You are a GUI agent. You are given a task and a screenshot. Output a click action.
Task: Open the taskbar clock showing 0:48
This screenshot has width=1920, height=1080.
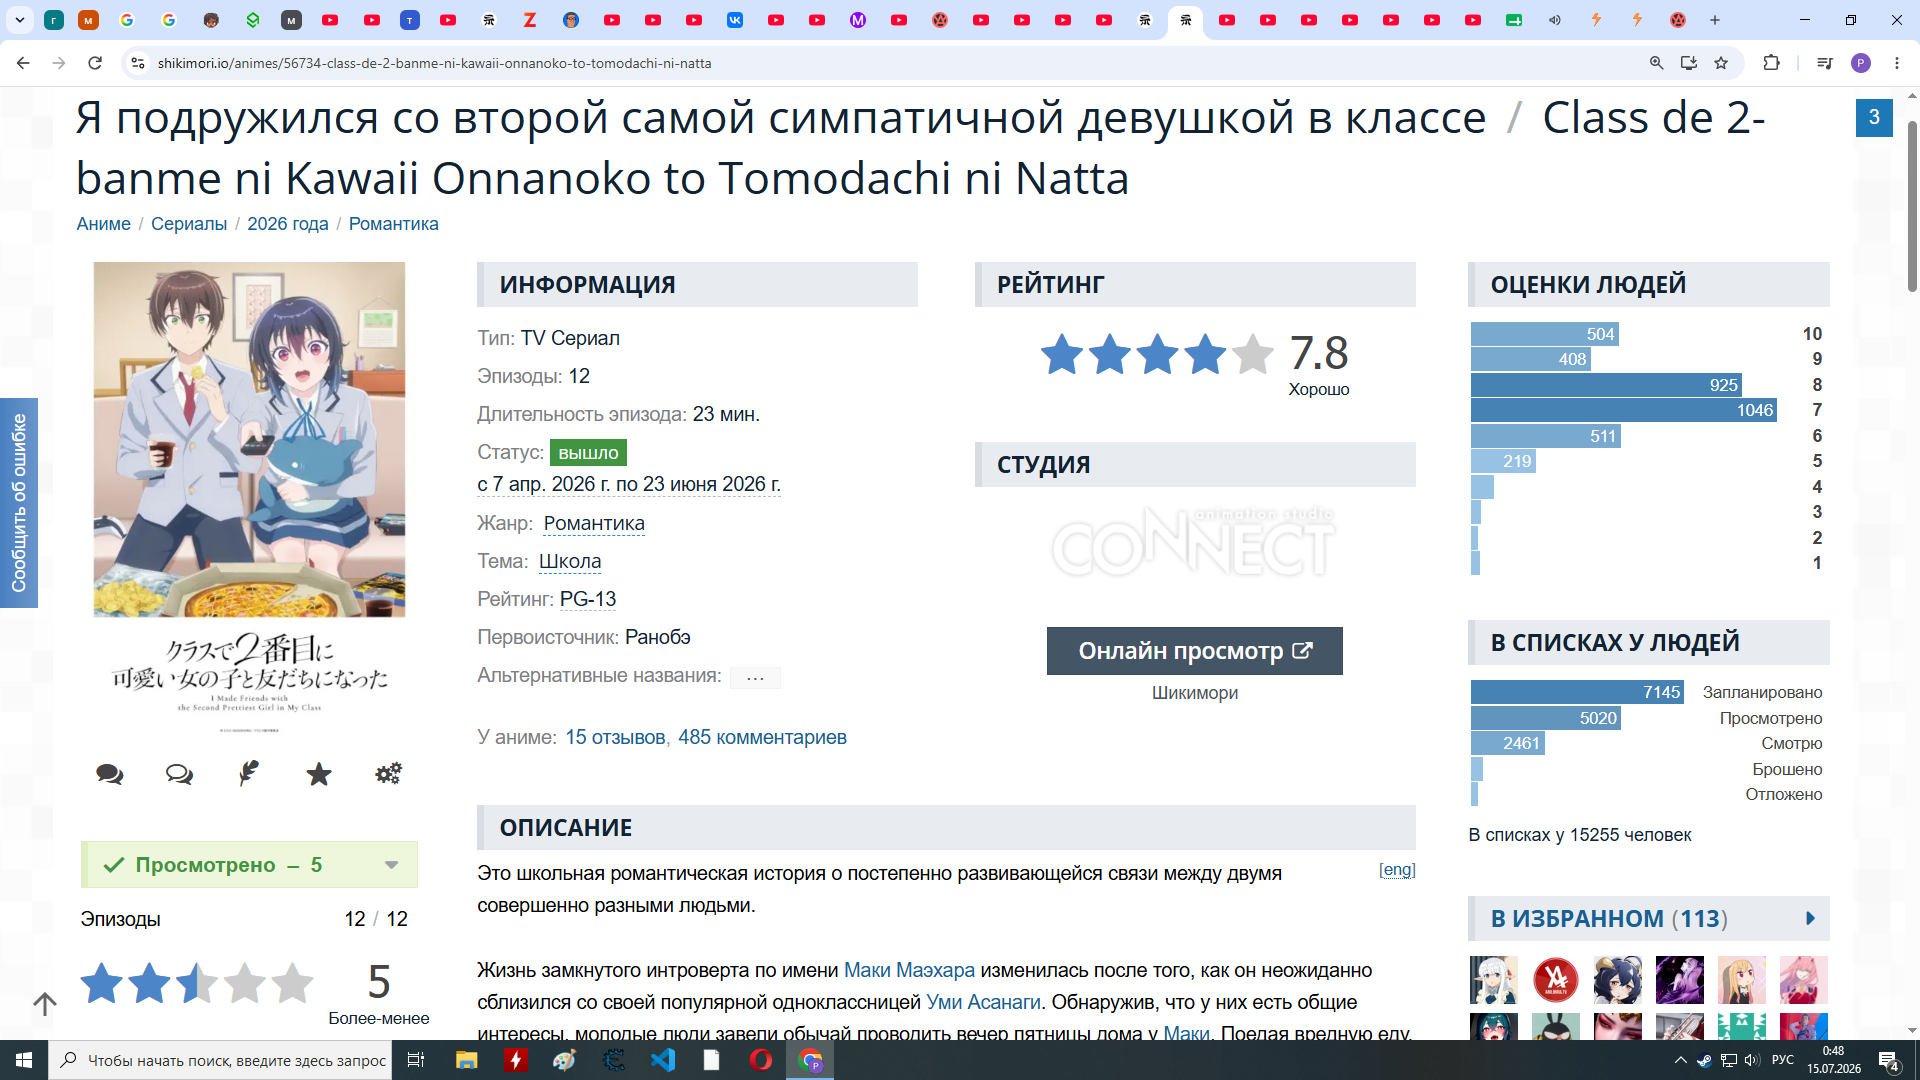[x=1833, y=1060]
